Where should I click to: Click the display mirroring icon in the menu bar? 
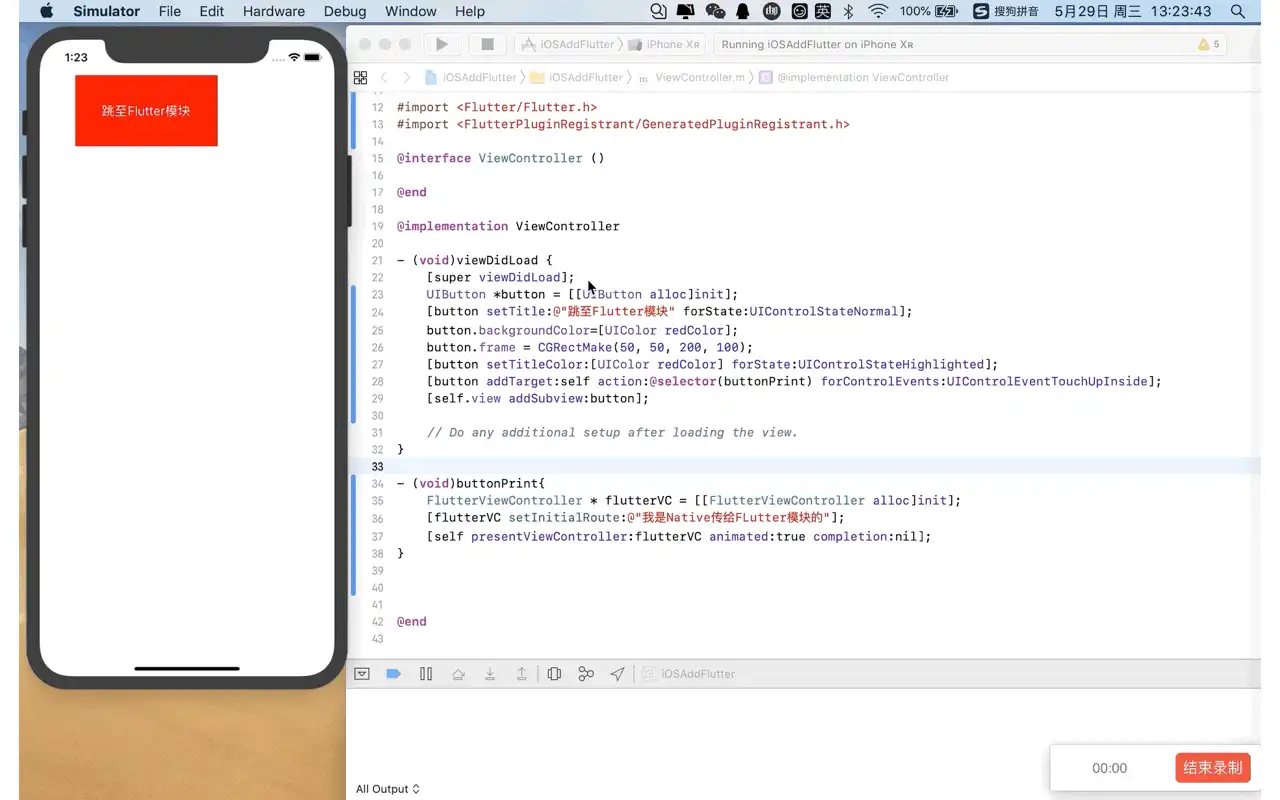click(x=686, y=11)
